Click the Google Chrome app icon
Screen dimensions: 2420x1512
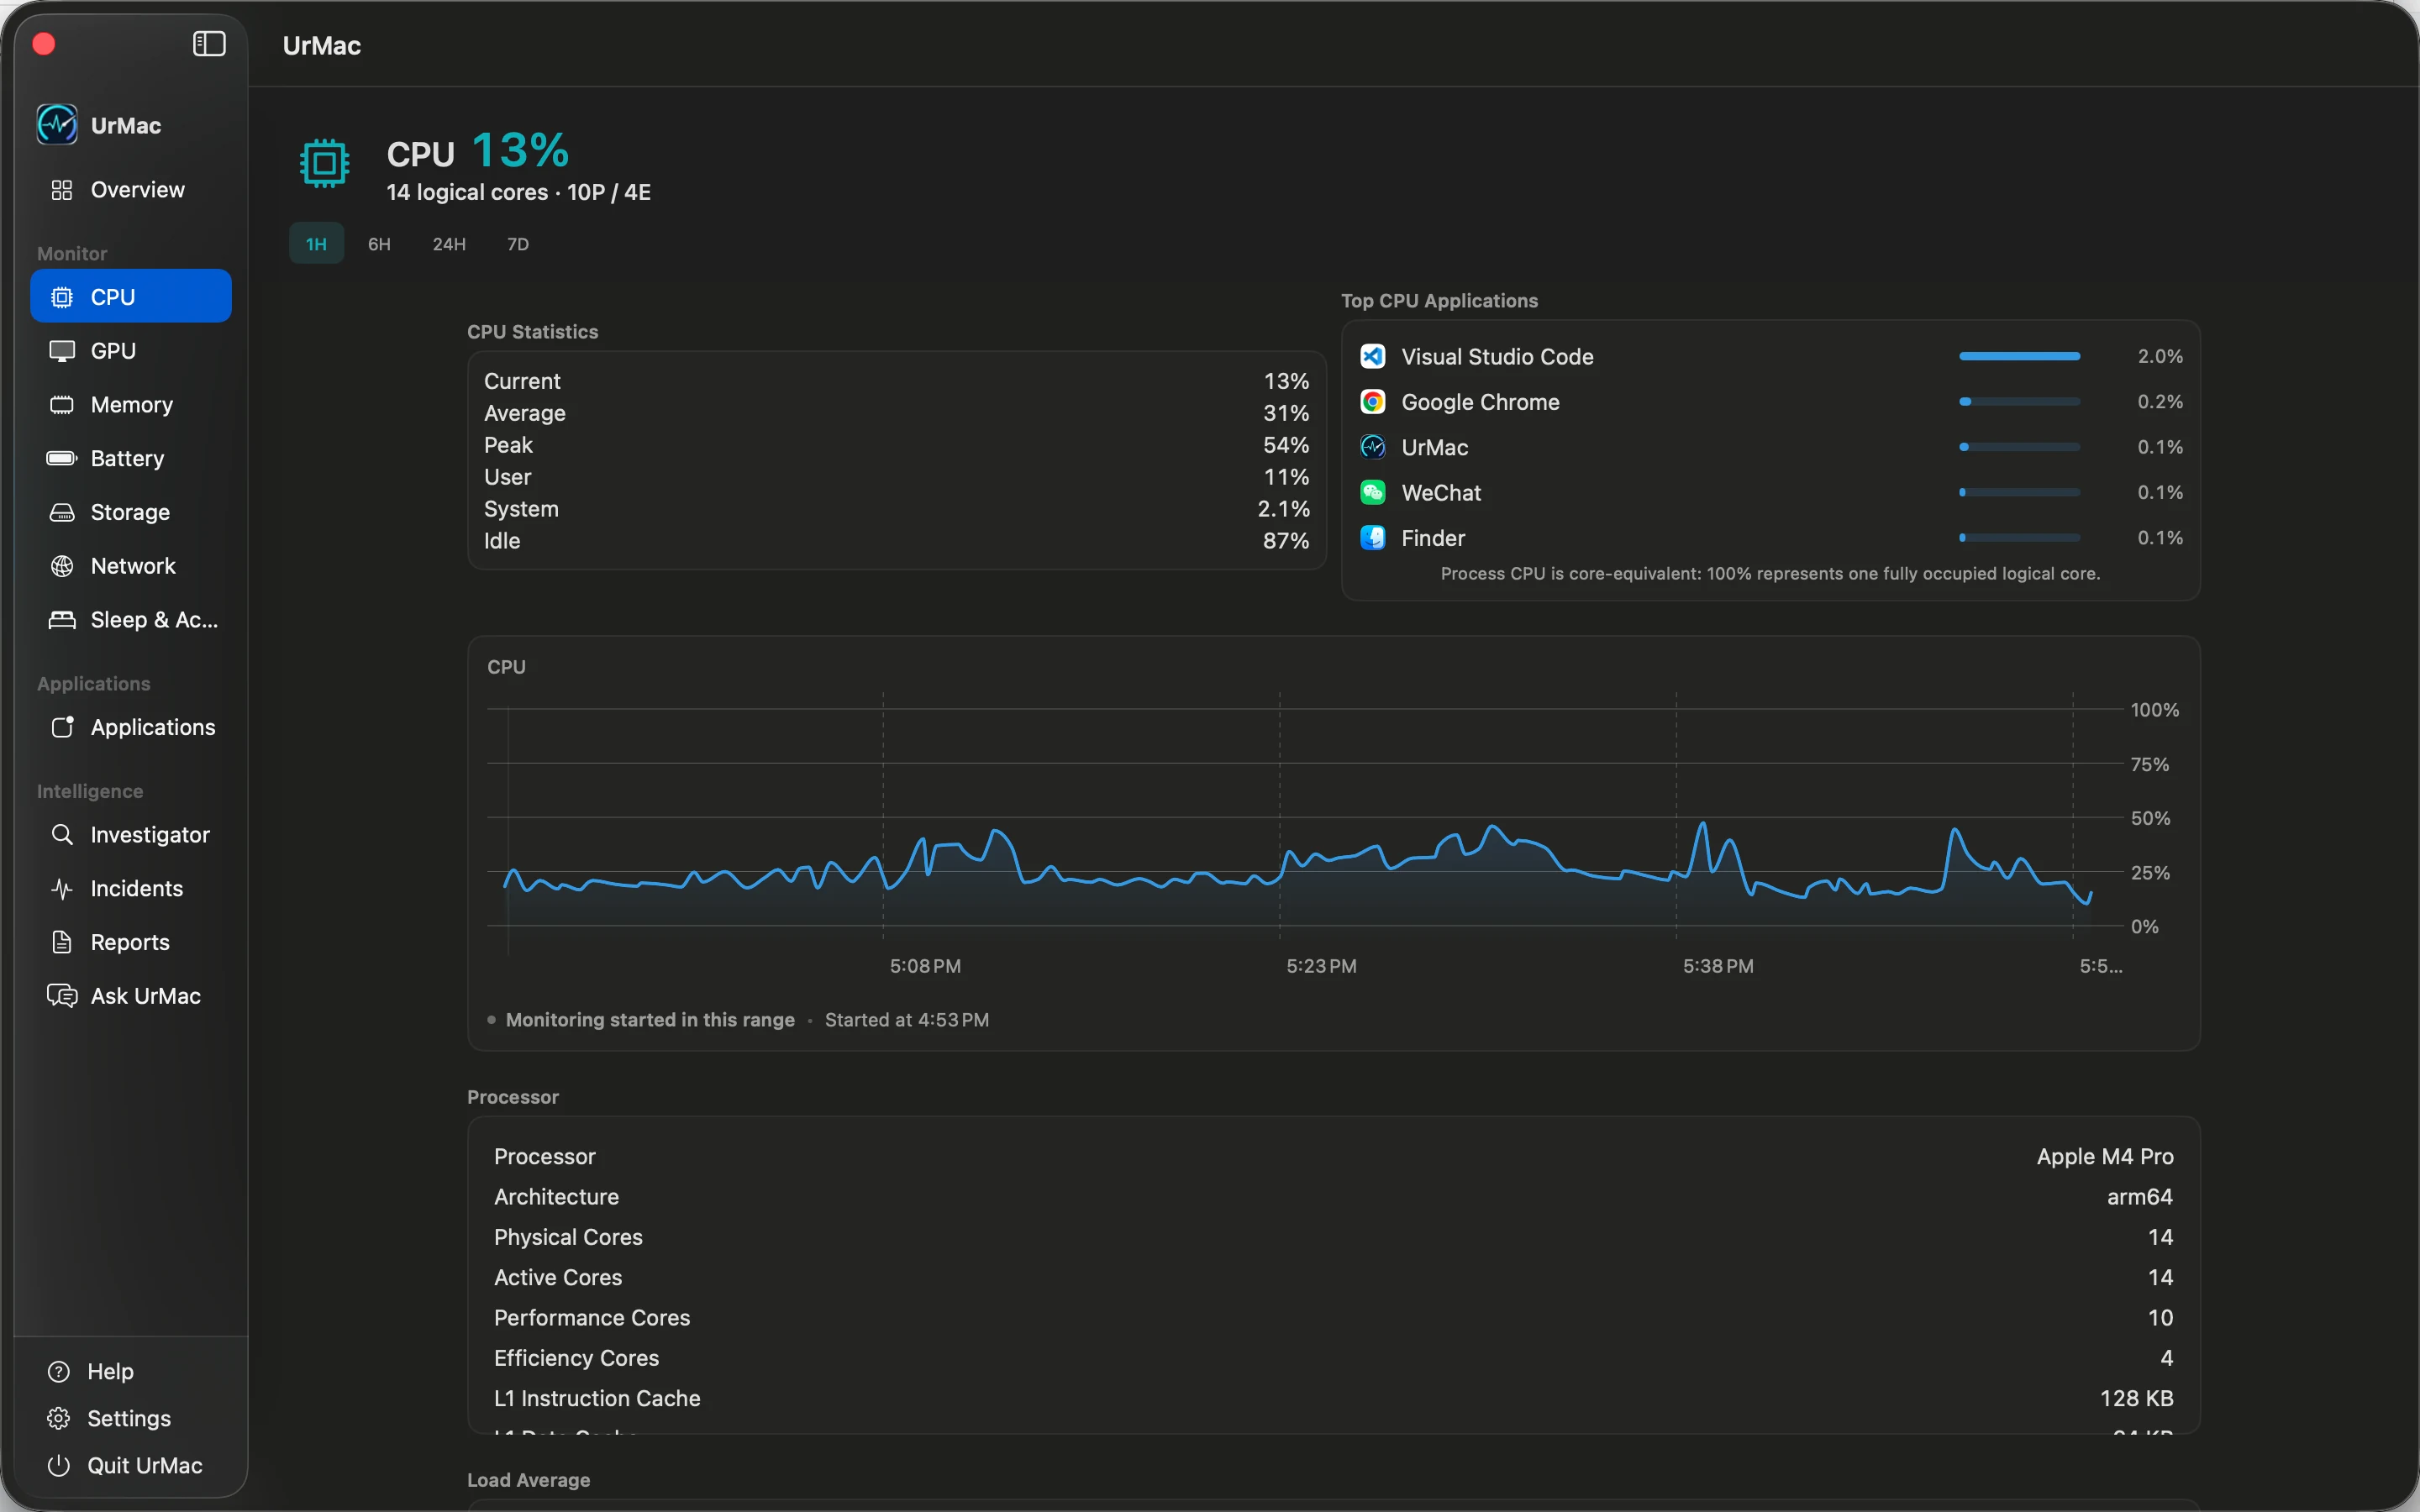(x=1373, y=402)
